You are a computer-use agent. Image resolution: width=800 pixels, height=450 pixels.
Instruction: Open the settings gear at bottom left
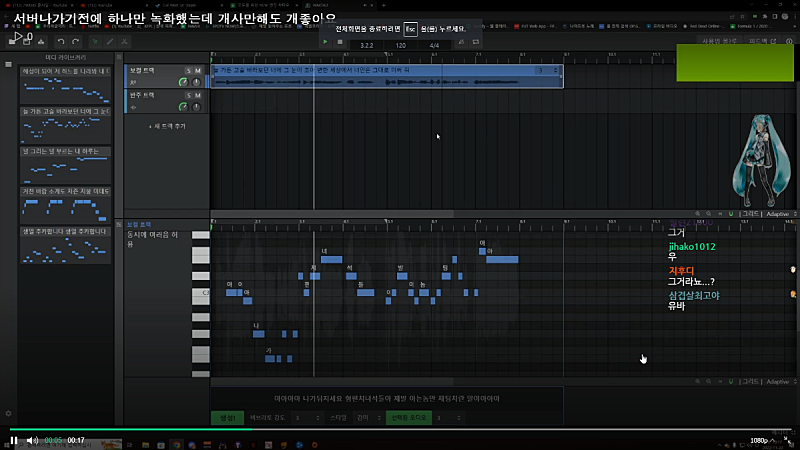click(8, 413)
